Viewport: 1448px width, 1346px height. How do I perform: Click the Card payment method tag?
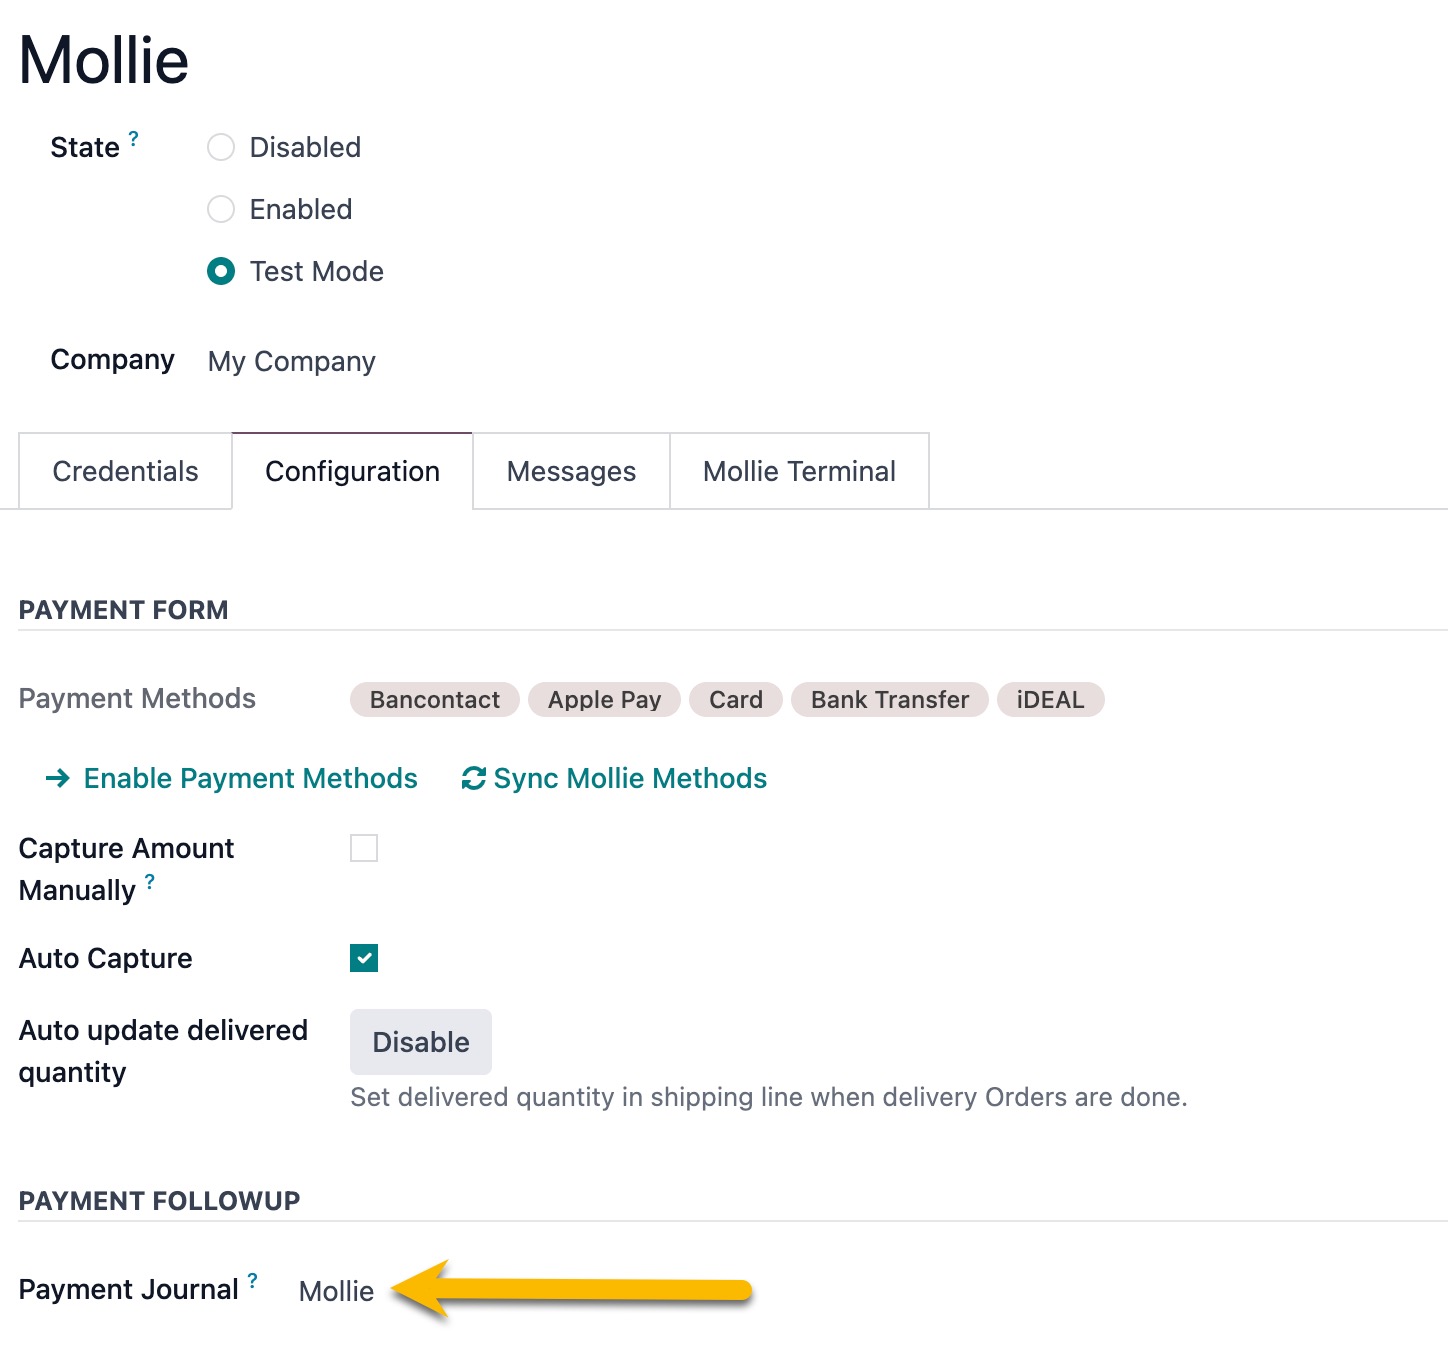[x=736, y=700]
